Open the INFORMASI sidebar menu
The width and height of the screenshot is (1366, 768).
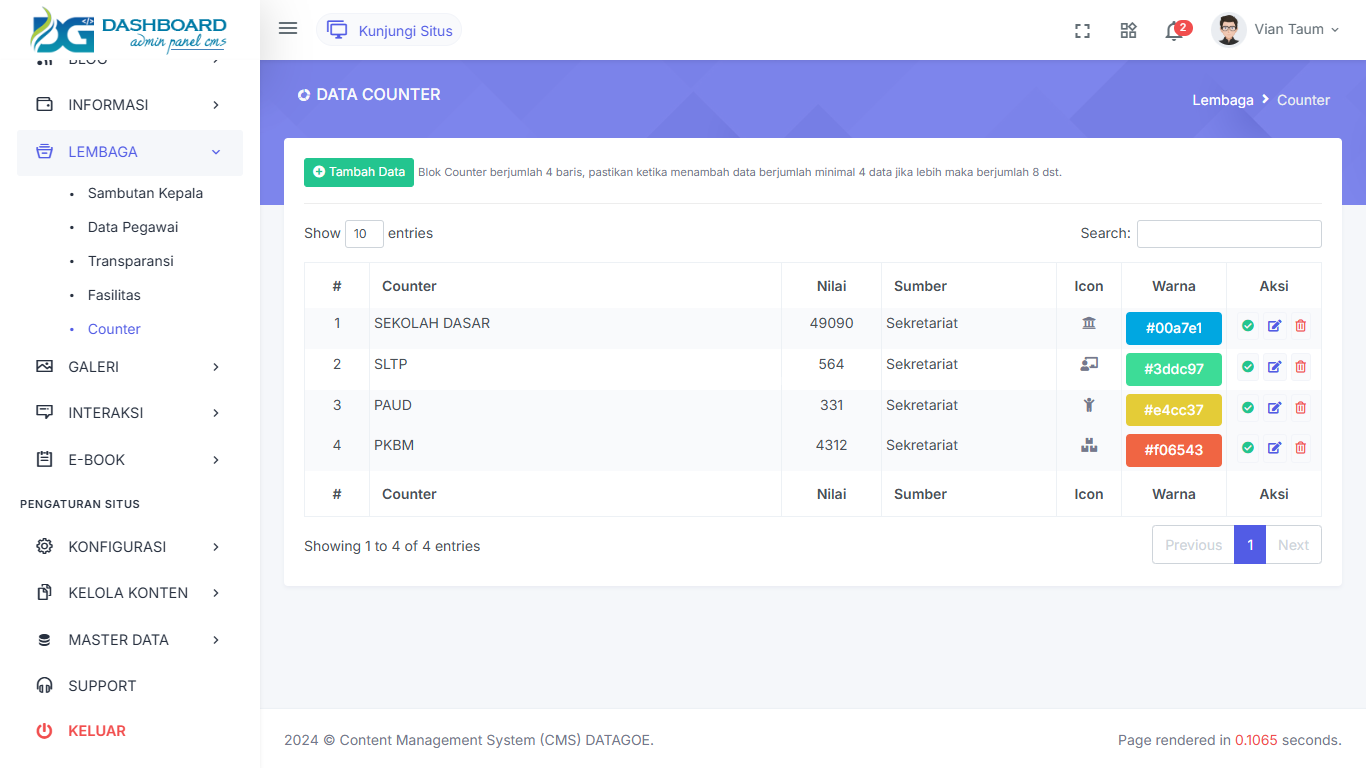(x=107, y=104)
